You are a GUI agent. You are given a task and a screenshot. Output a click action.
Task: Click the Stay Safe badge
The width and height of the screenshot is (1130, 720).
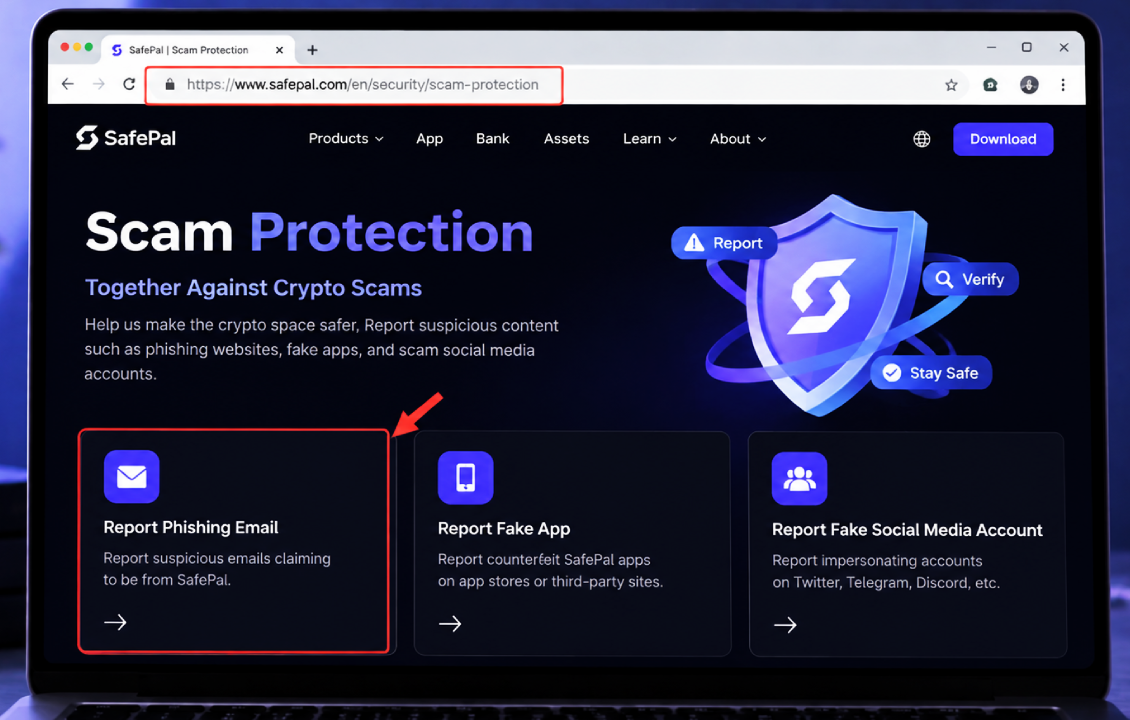931,373
